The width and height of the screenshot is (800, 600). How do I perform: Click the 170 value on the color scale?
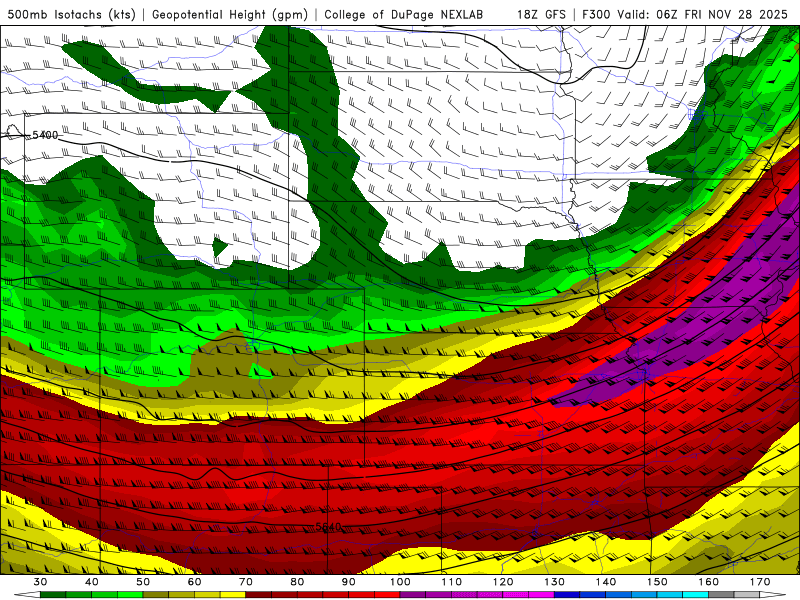760,582
